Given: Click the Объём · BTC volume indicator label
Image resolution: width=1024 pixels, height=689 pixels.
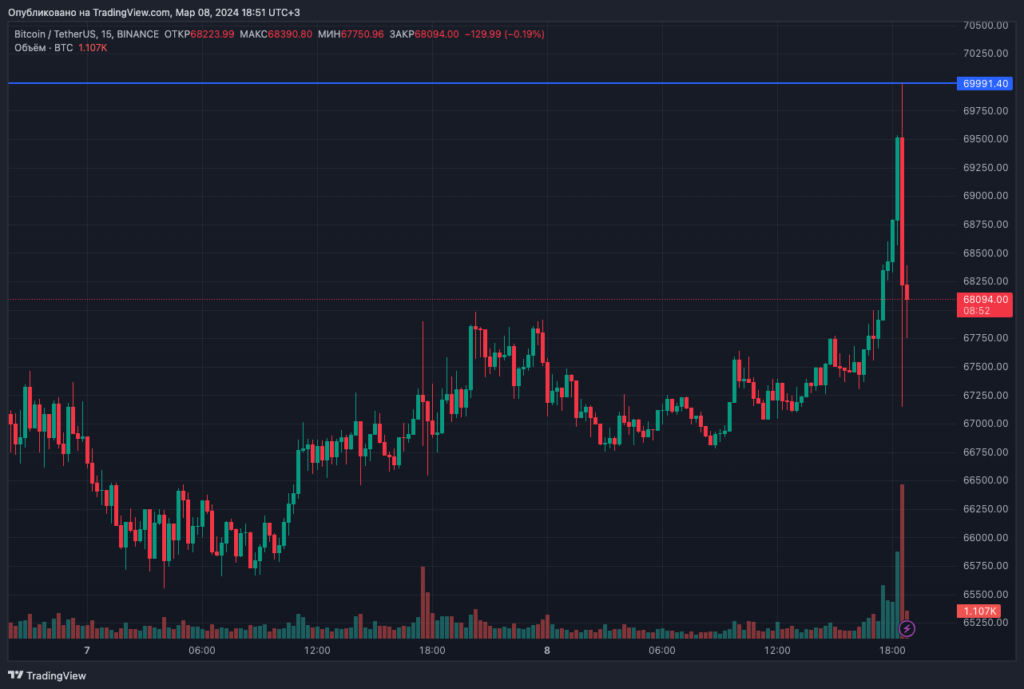Looking at the screenshot, I should pos(43,47).
